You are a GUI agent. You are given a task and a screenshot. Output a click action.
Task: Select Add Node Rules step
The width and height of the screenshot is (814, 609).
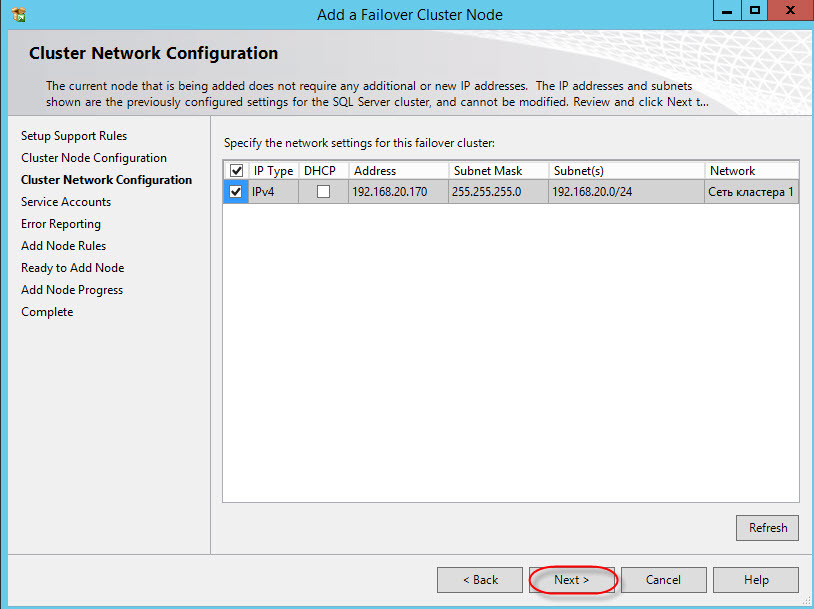tap(63, 246)
